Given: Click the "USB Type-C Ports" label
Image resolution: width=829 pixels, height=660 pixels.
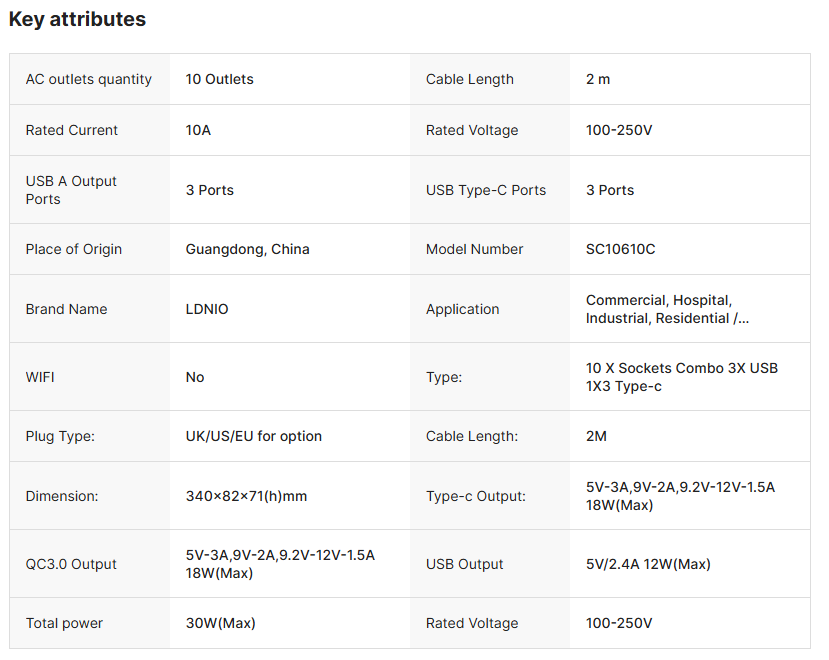Looking at the screenshot, I should click(x=486, y=190).
